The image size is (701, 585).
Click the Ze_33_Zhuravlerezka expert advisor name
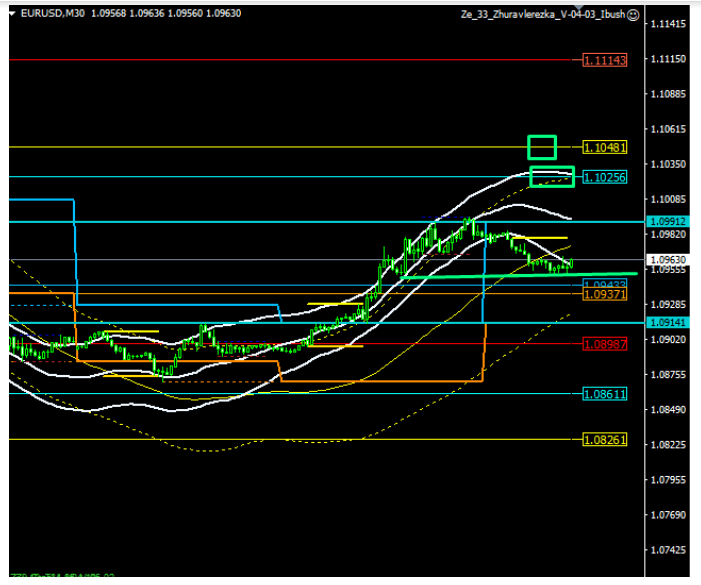pyautogui.click(x=543, y=14)
